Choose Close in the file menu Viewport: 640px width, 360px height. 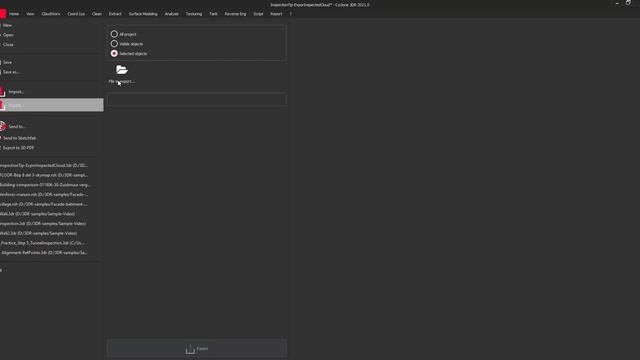point(8,44)
